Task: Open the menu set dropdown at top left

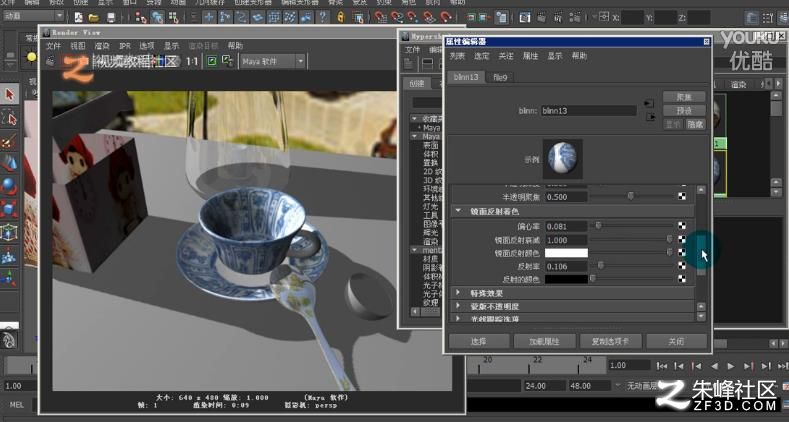Action: tap(34, 16)
